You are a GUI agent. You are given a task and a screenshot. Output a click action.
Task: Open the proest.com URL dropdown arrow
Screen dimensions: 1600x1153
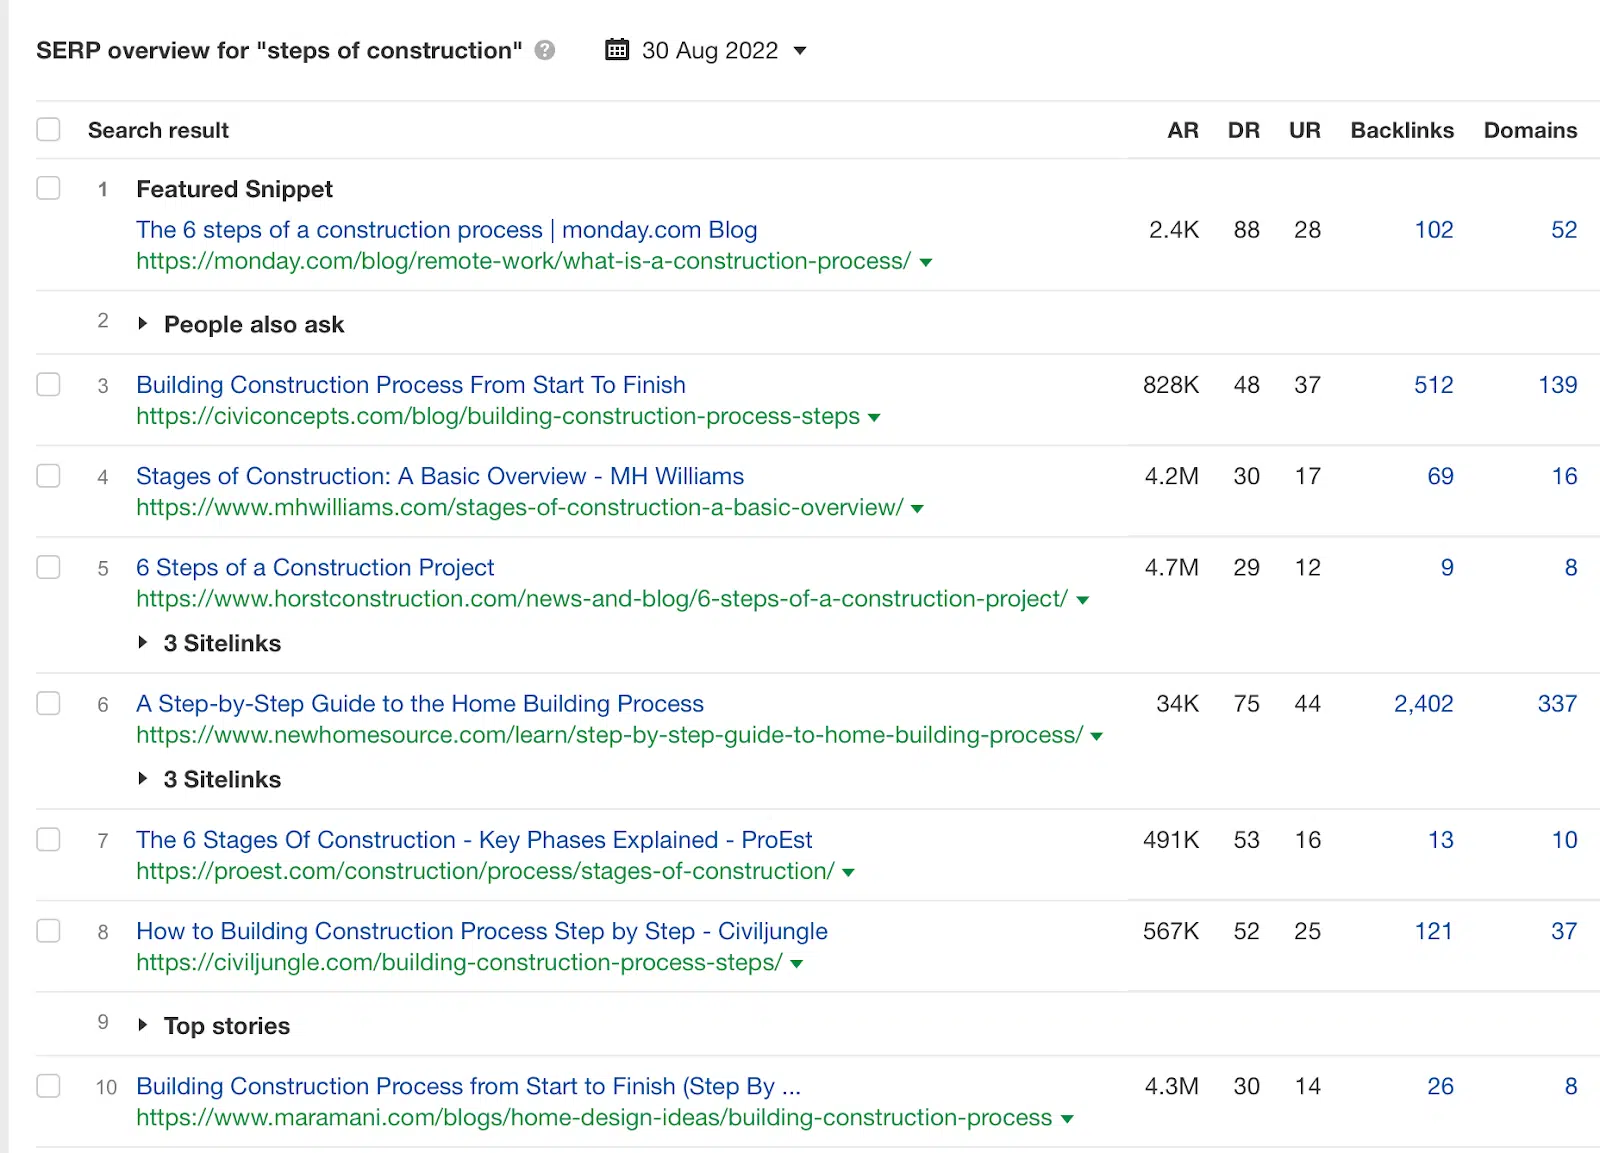click(x=849, y=873)
